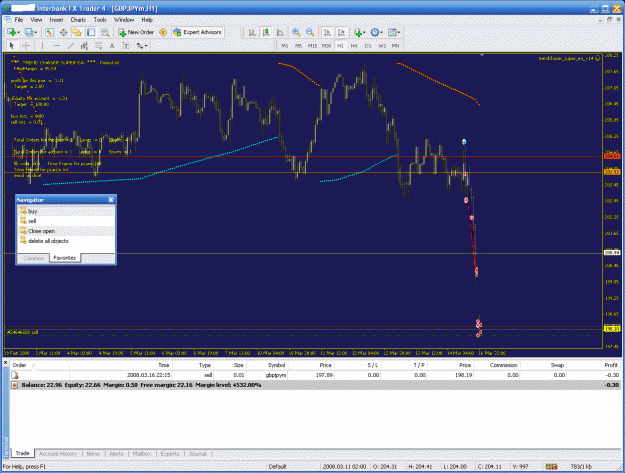Select the arrow cursor tool
This screenshot has width=625, height=473.
[x=12, y=46]
